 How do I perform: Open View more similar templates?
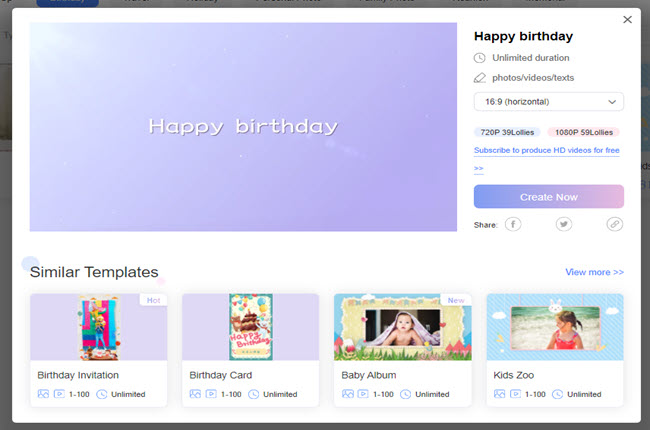[594, 272]
